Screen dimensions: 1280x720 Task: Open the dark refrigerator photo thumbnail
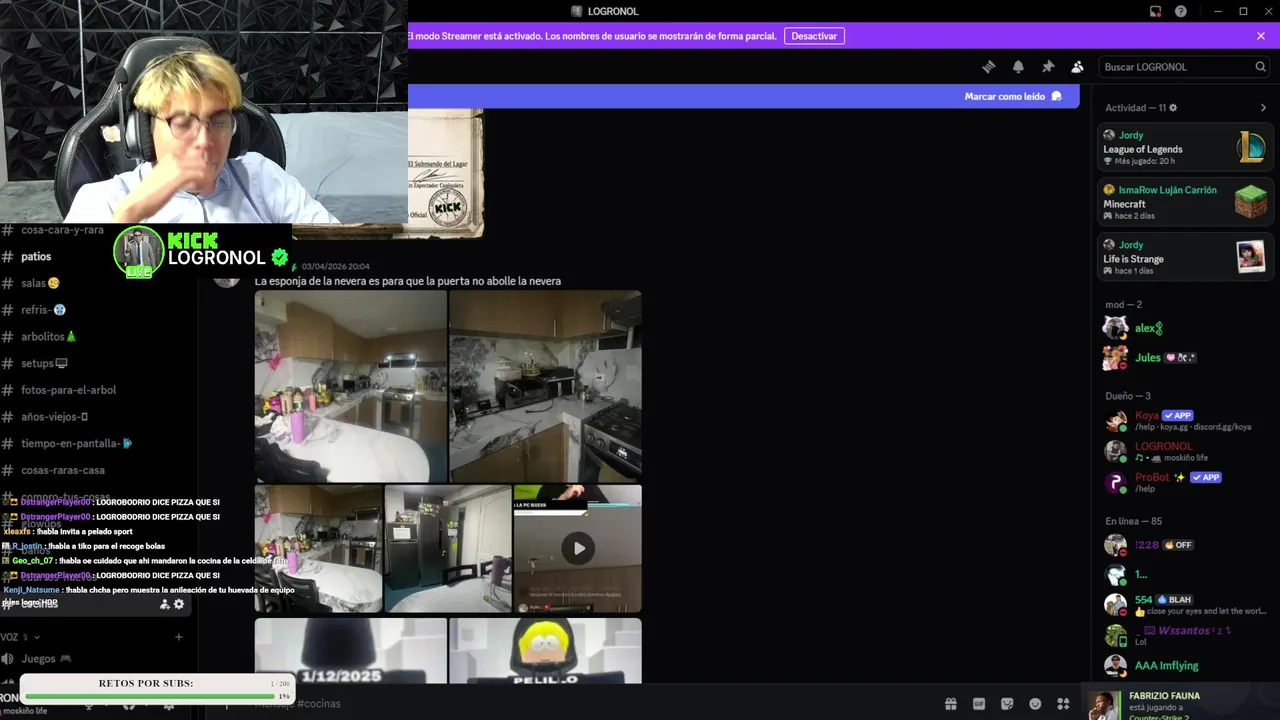448,548
